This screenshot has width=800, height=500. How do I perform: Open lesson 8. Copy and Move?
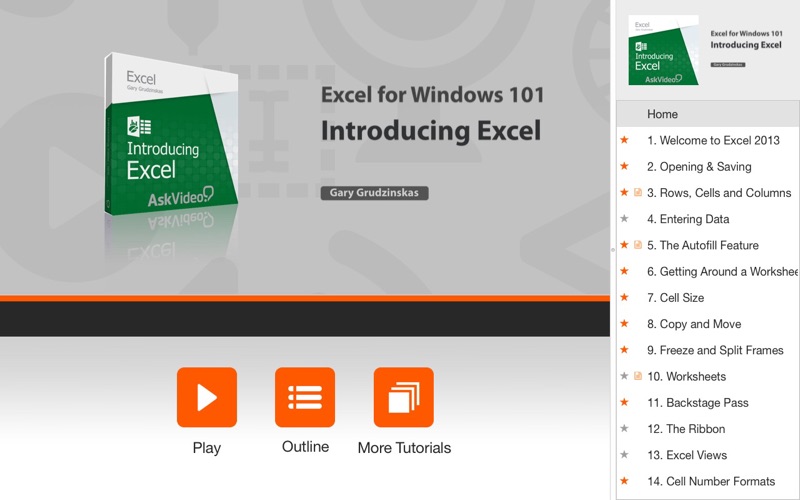click(x=694, y=324)
